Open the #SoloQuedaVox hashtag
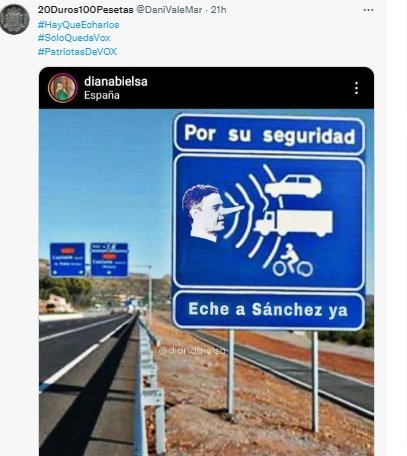This screenshot has width=407, height=456. click(74, 38)
